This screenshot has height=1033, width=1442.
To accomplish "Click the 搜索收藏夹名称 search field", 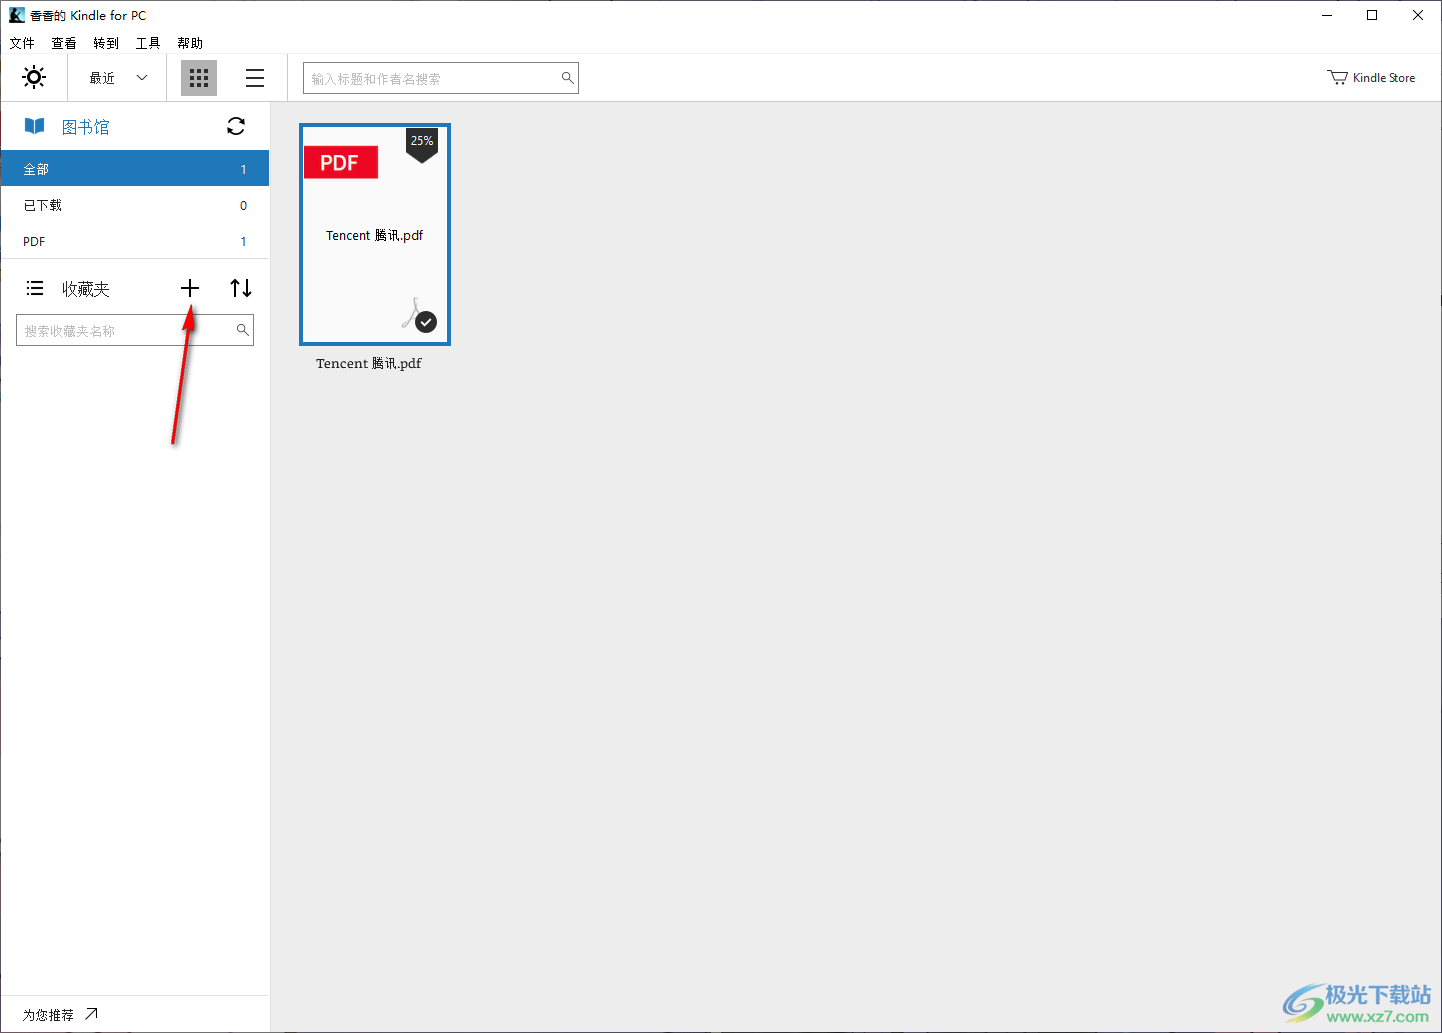I will (x=135, y=330).
